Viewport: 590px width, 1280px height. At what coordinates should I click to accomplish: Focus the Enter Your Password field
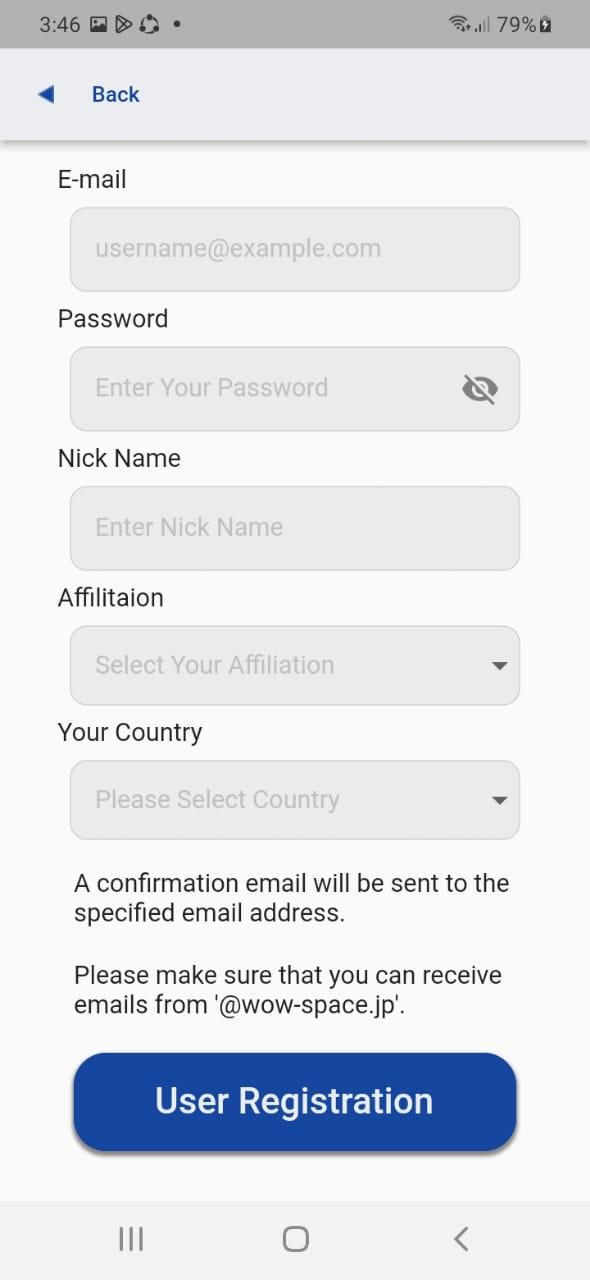295,388
